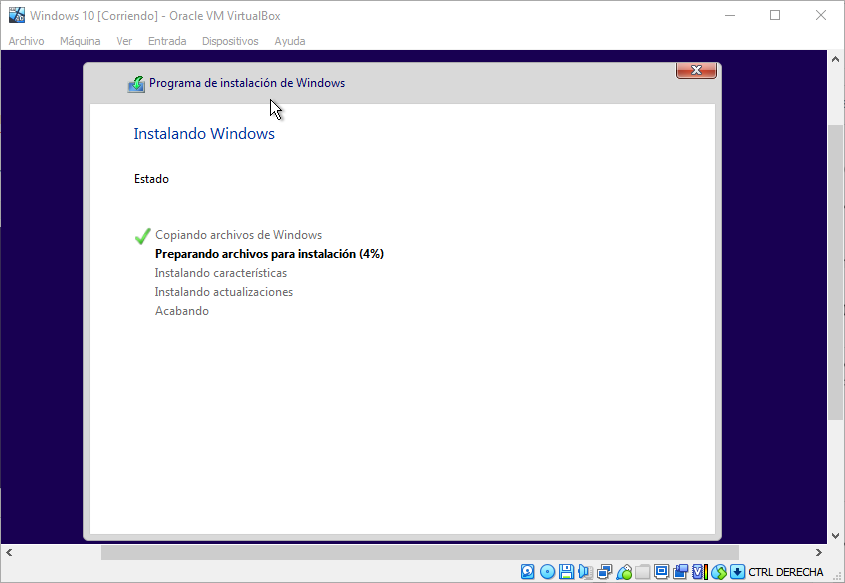Image resolution: width=845 pixels, height=583 pixels.
Task: Click the display settings indicator icon
Action: point(661,572)
